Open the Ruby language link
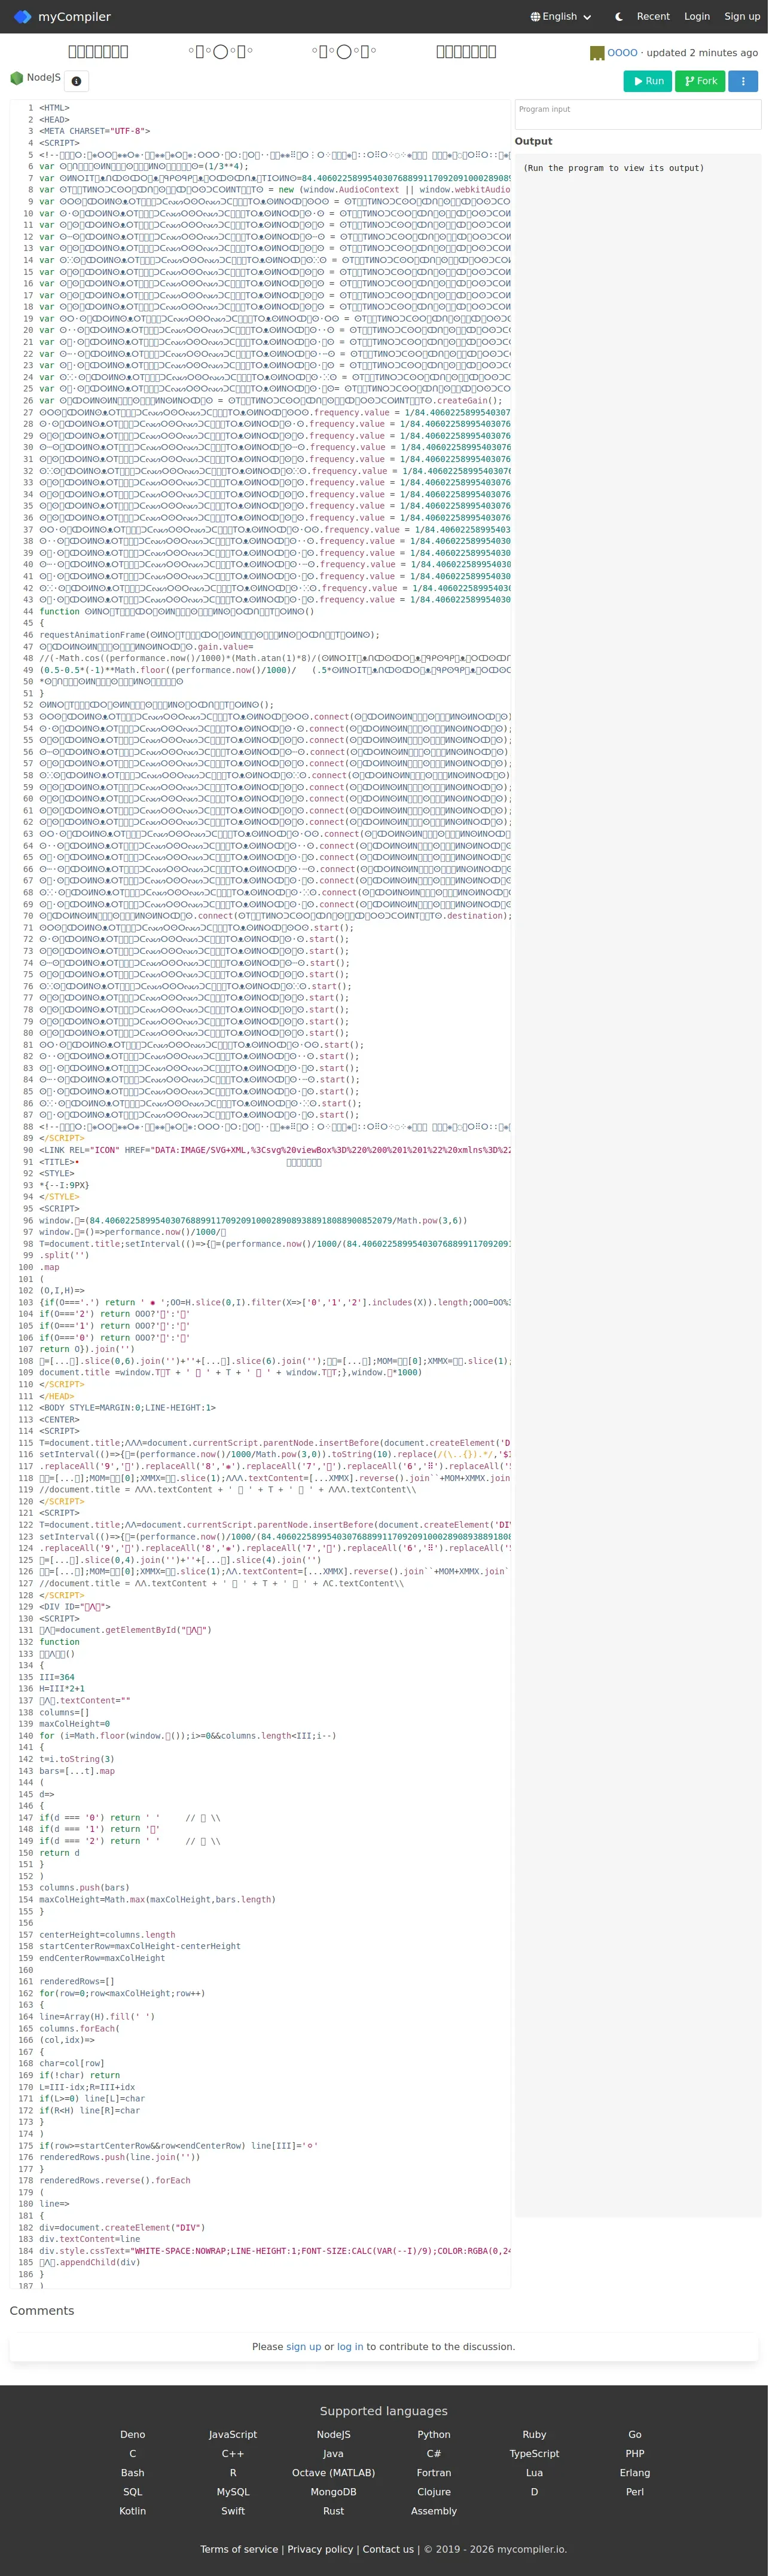 click(535, 2434)
